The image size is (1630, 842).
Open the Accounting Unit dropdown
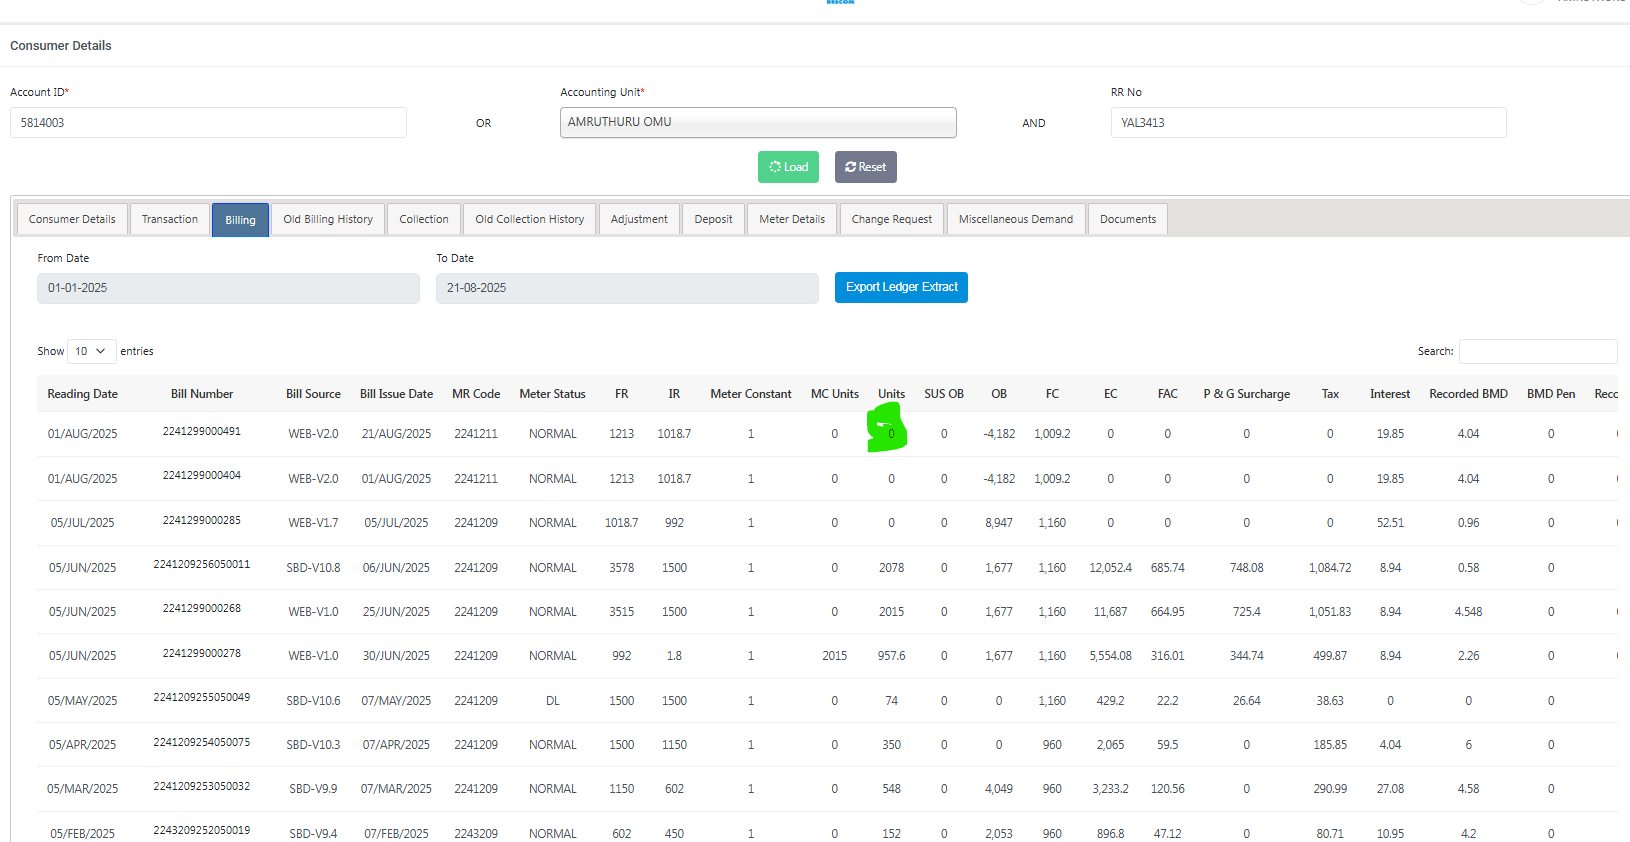(x=757, y=122)
